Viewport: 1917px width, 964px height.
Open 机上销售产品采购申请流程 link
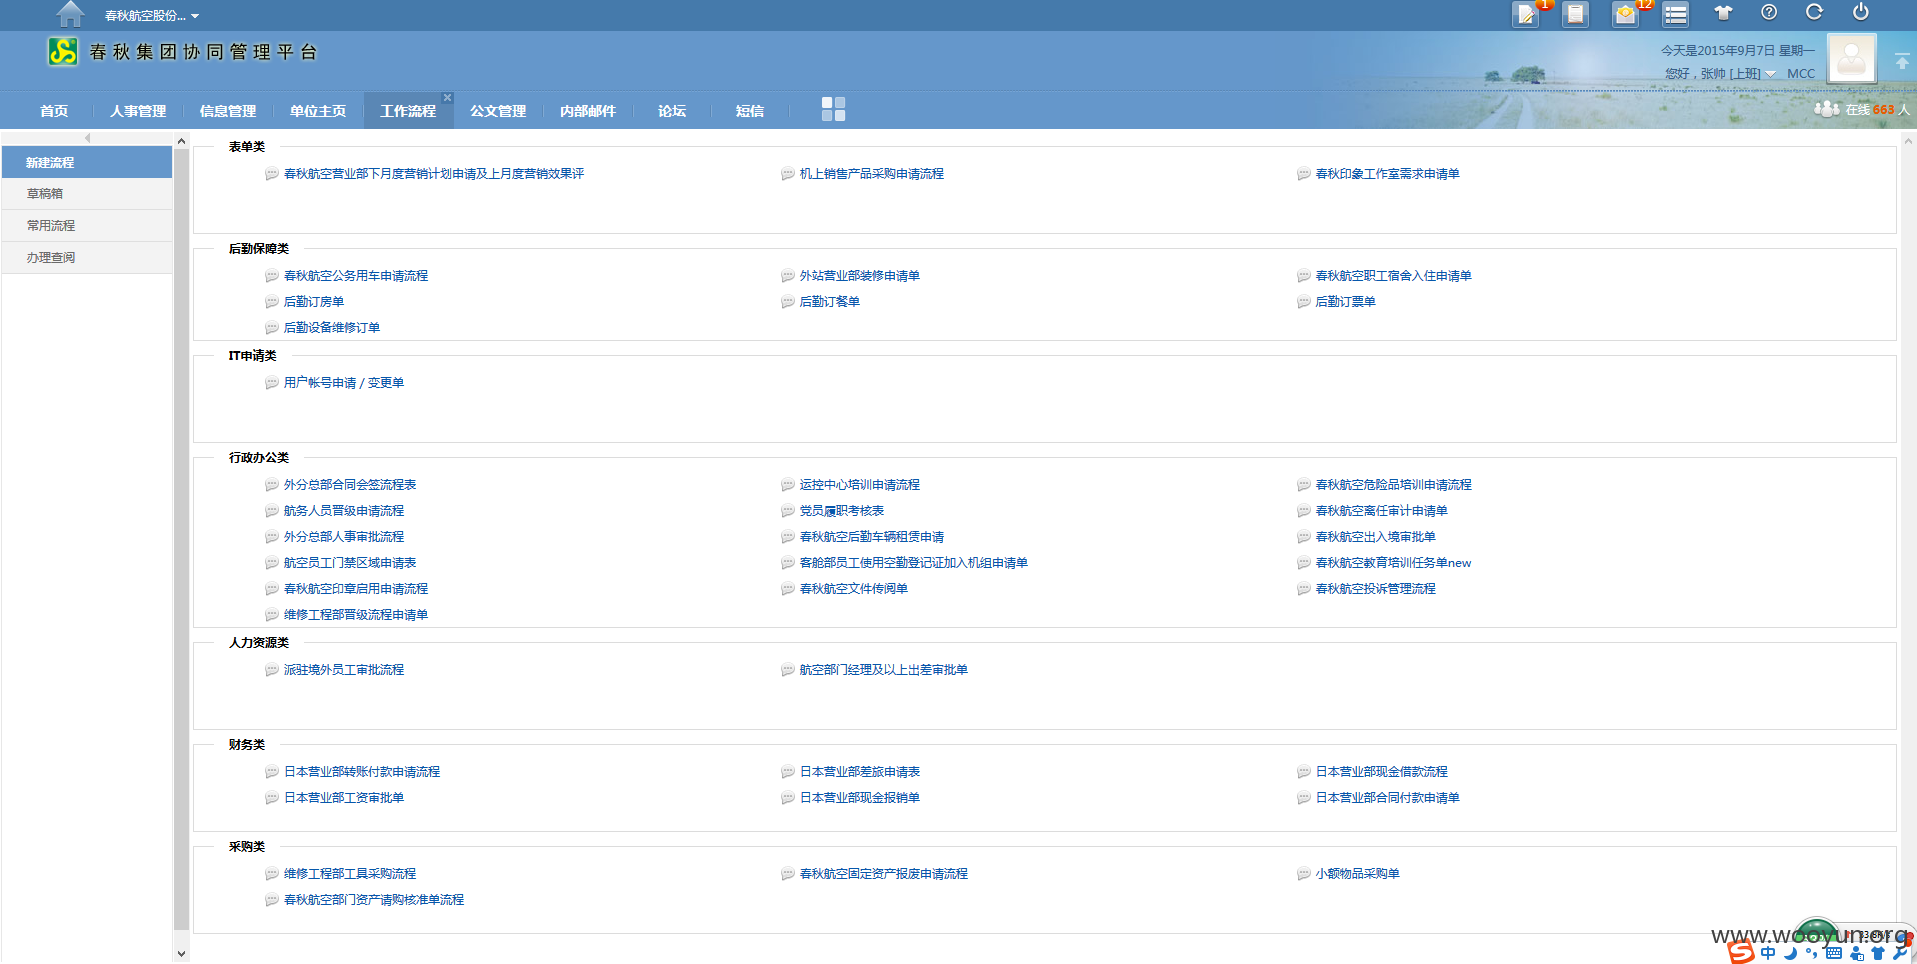(x=871, y=174)
